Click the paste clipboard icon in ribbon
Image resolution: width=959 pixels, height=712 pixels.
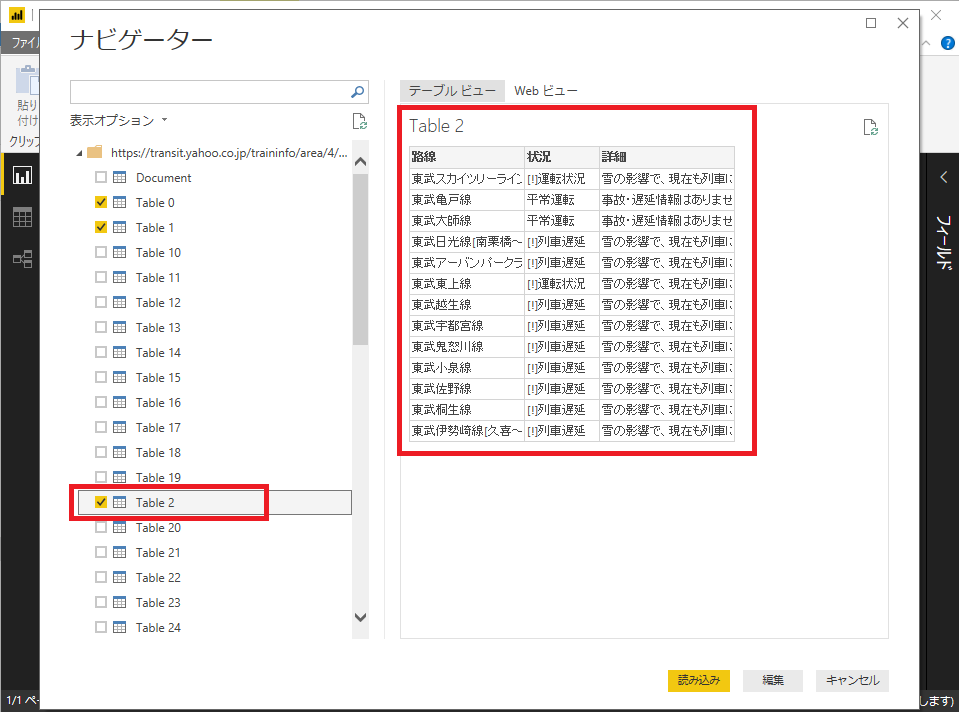(x=27, y=80)
